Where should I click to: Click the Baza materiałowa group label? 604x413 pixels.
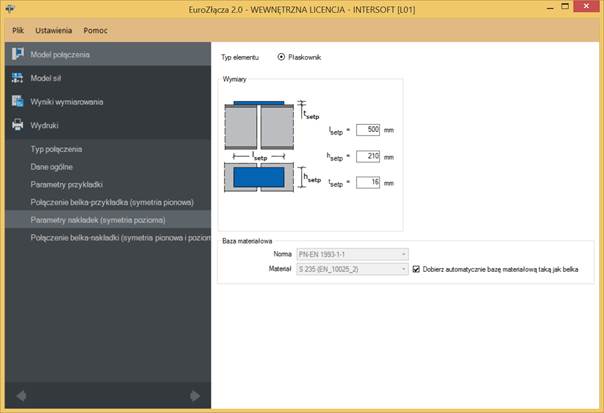point(247,241)
